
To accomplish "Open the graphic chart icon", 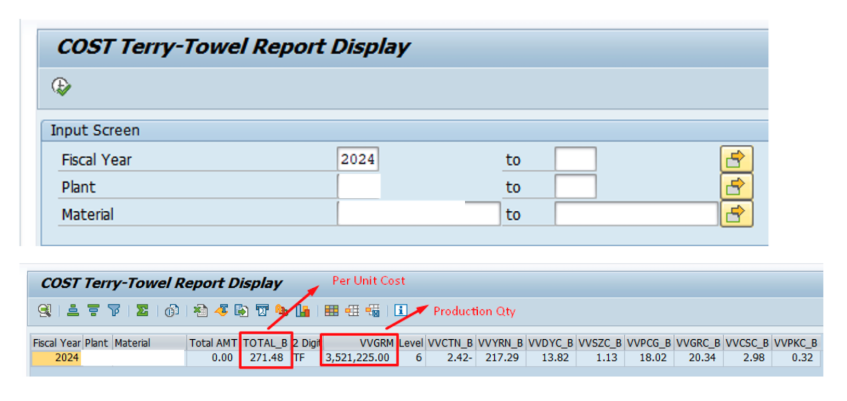I will coord(302,310).
